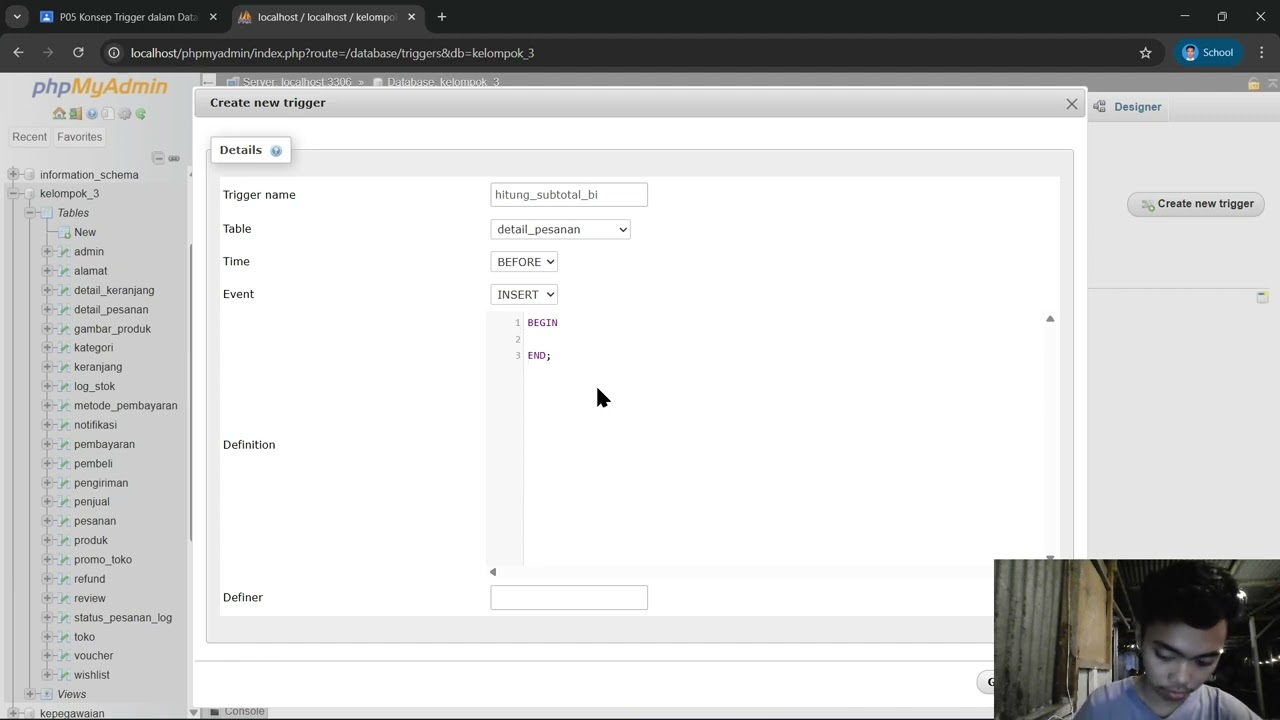1280x720 pixels.
Task: Open the Chrome three-dot menu
Action: [1262, 52]
